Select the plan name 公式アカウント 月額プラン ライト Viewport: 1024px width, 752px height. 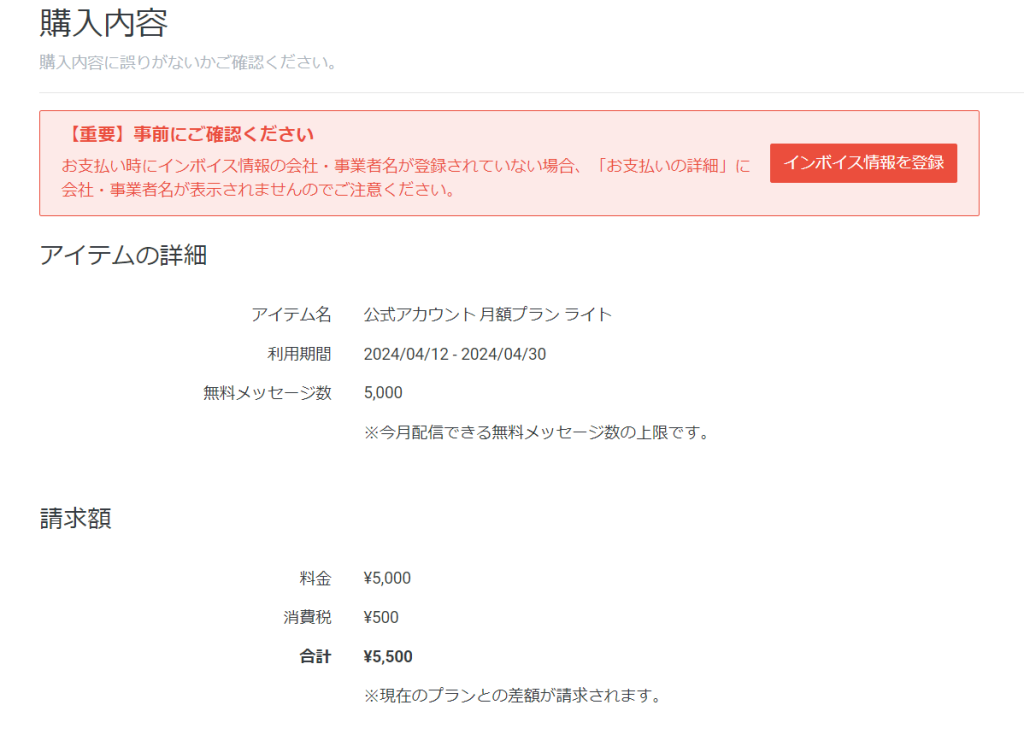[x=488, y=313]
